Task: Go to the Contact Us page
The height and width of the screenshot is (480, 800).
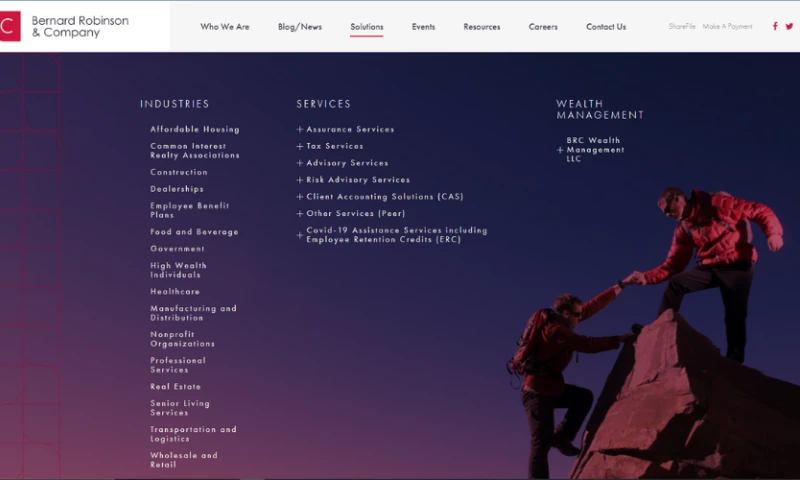Action: (606, 27)
